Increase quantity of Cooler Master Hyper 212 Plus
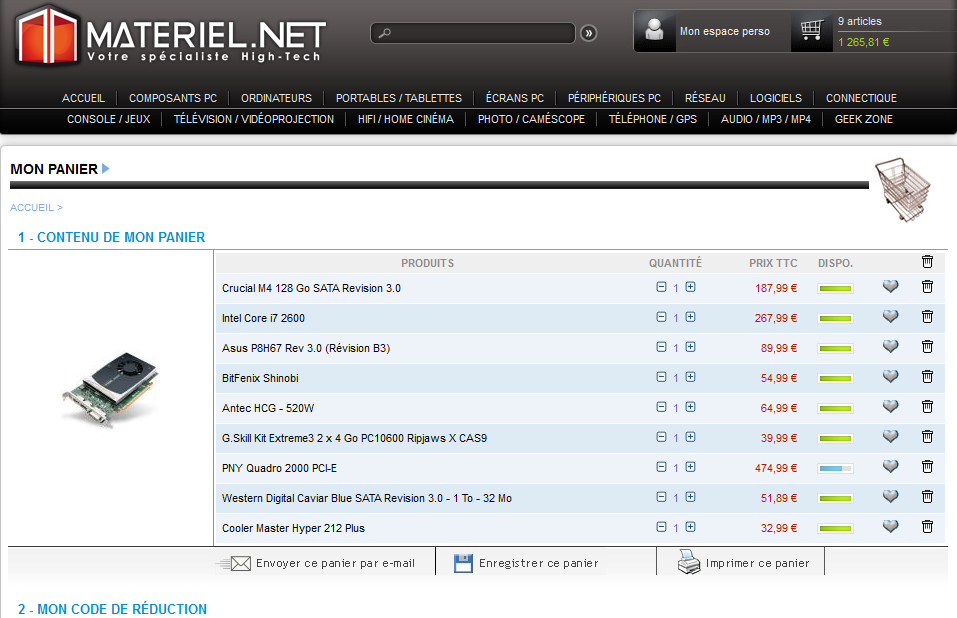 [690, 527]
